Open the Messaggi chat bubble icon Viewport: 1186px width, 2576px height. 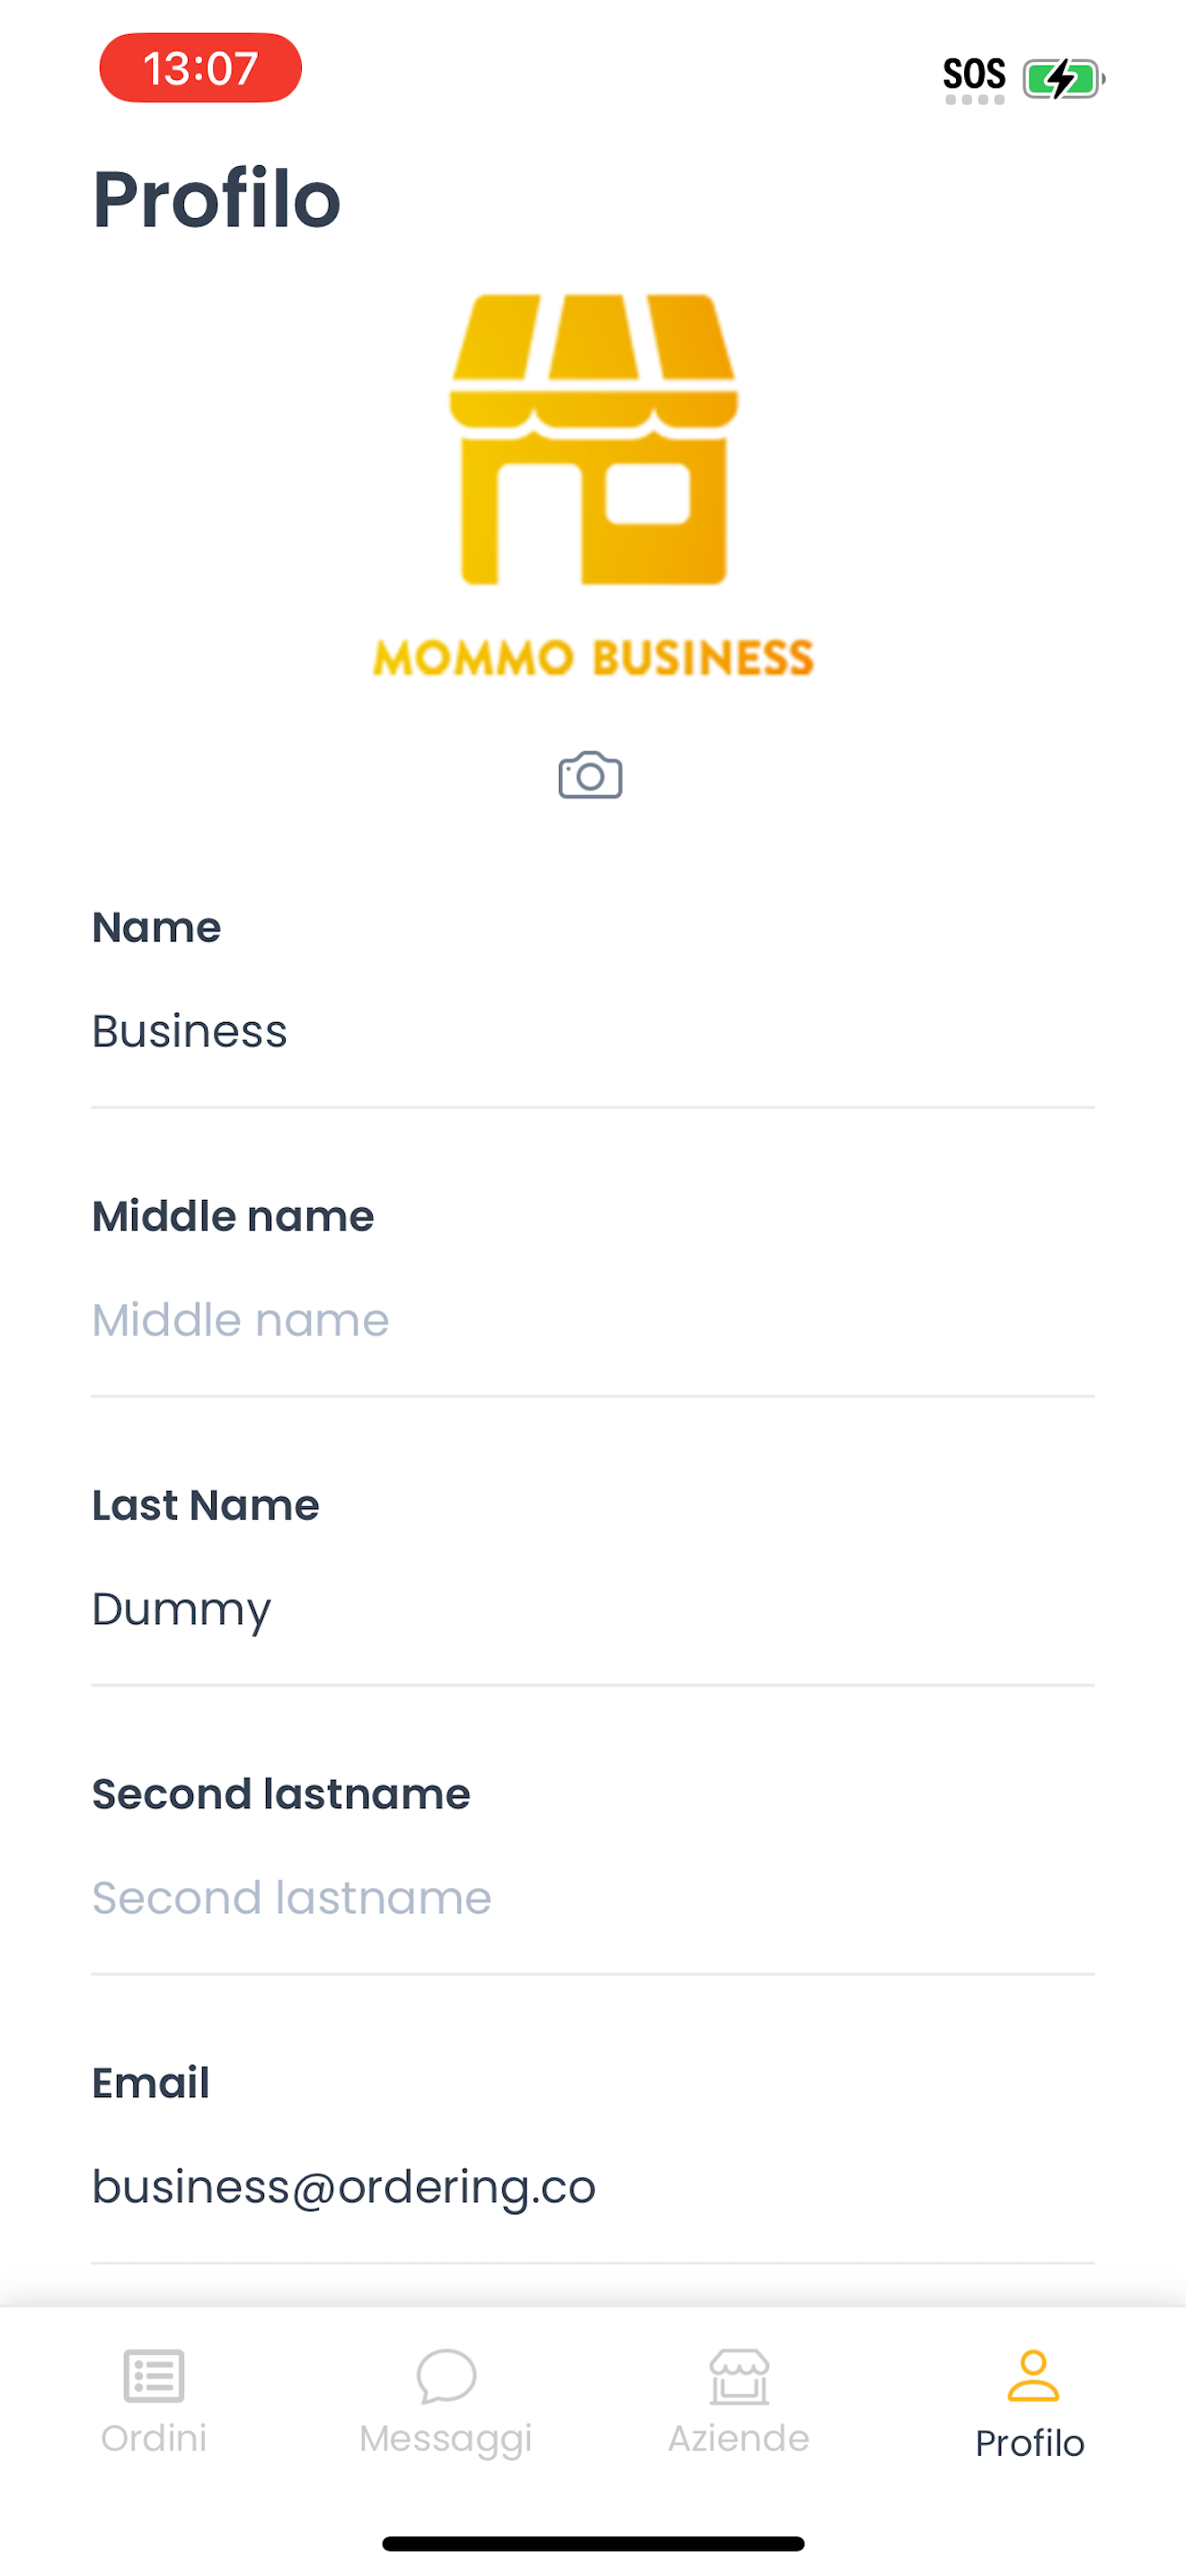click(446, 2375)
